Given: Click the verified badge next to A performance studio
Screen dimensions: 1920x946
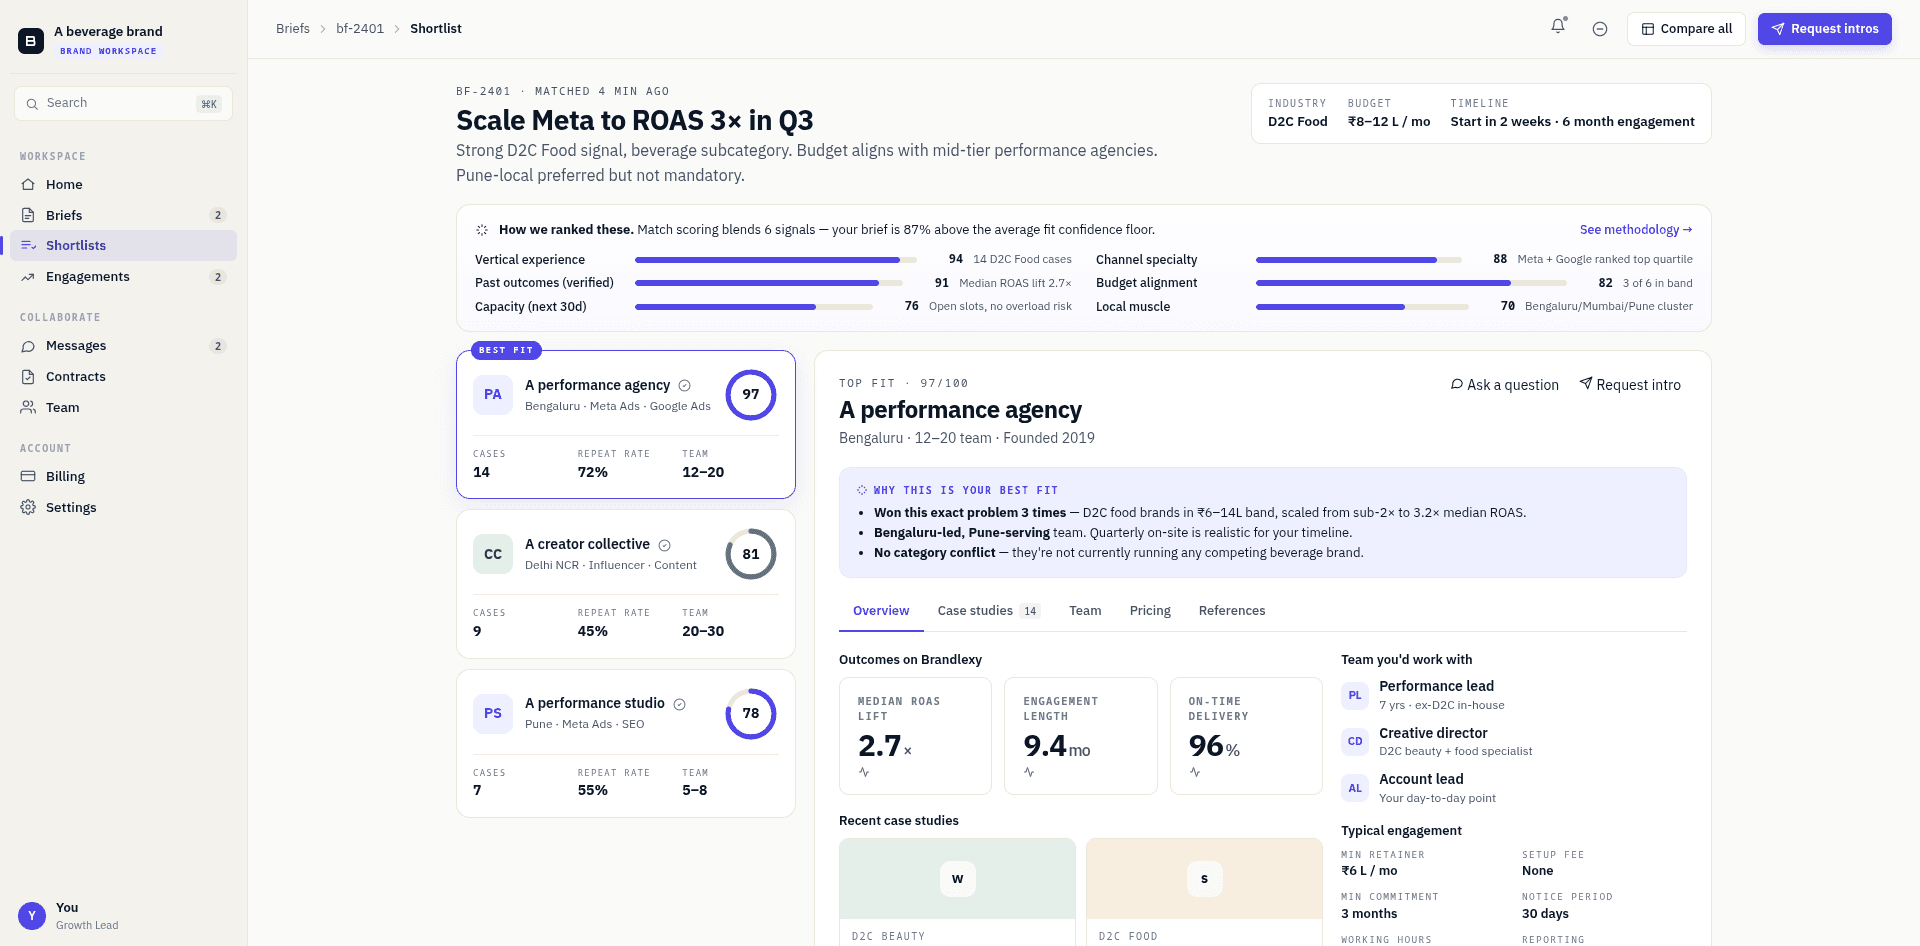Looking at the screenshot, I should (680, 704).
